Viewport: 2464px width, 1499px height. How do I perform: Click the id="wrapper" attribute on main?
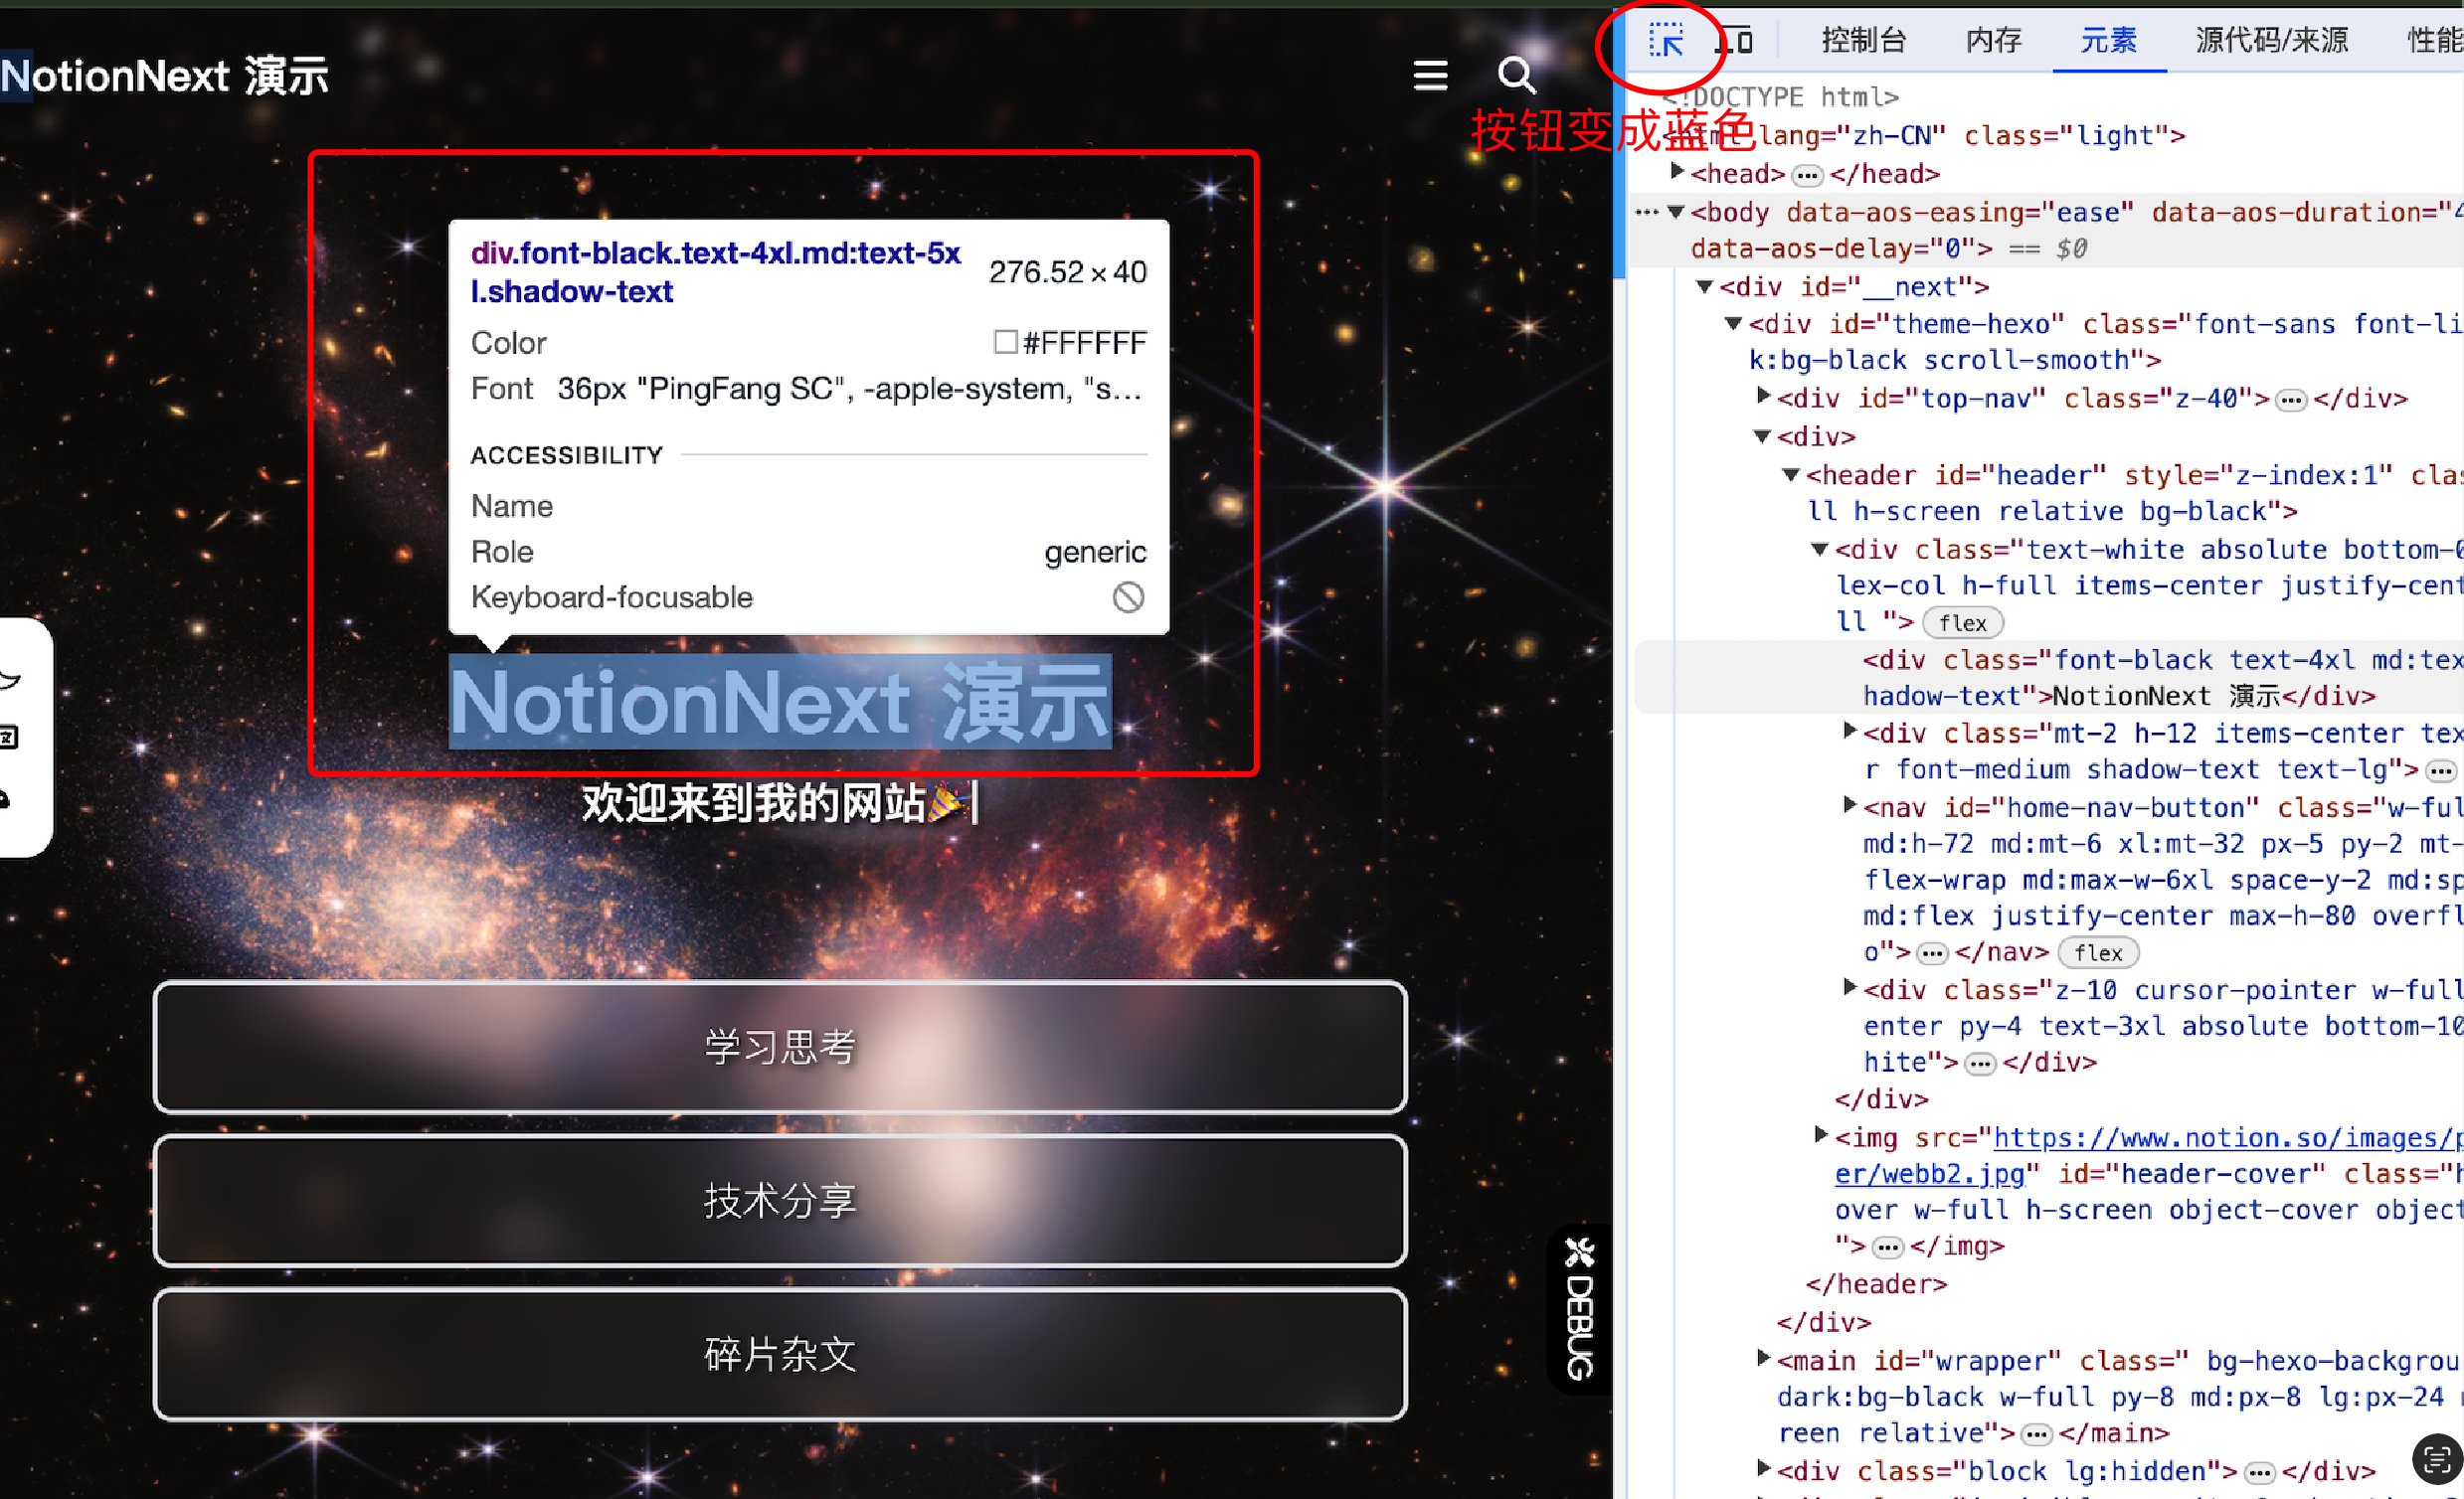click(x=1967, y=1362)
